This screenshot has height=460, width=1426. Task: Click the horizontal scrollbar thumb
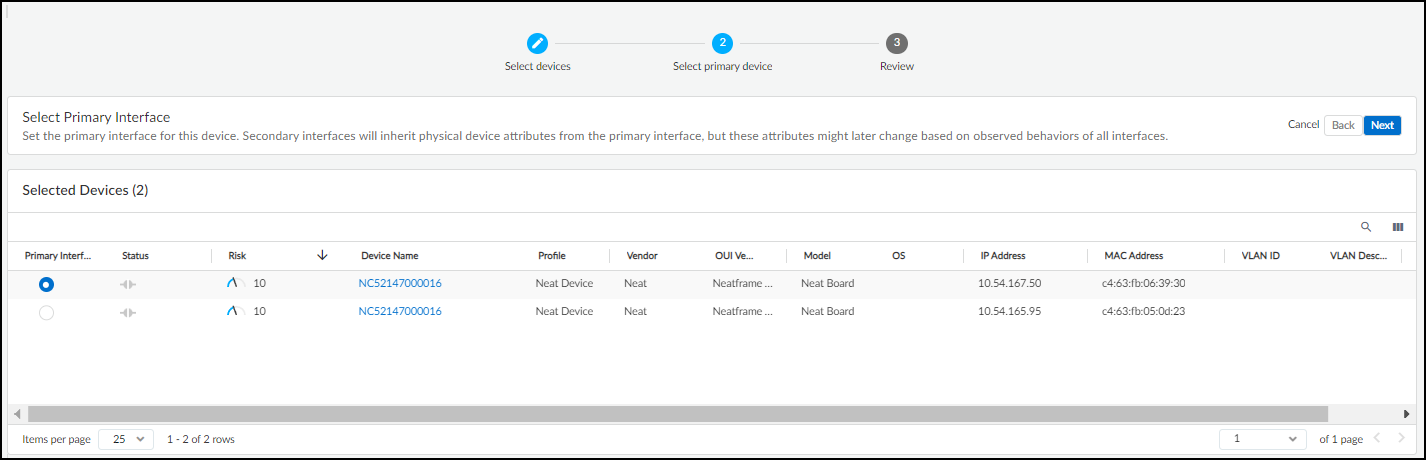[x=677, y=414]
